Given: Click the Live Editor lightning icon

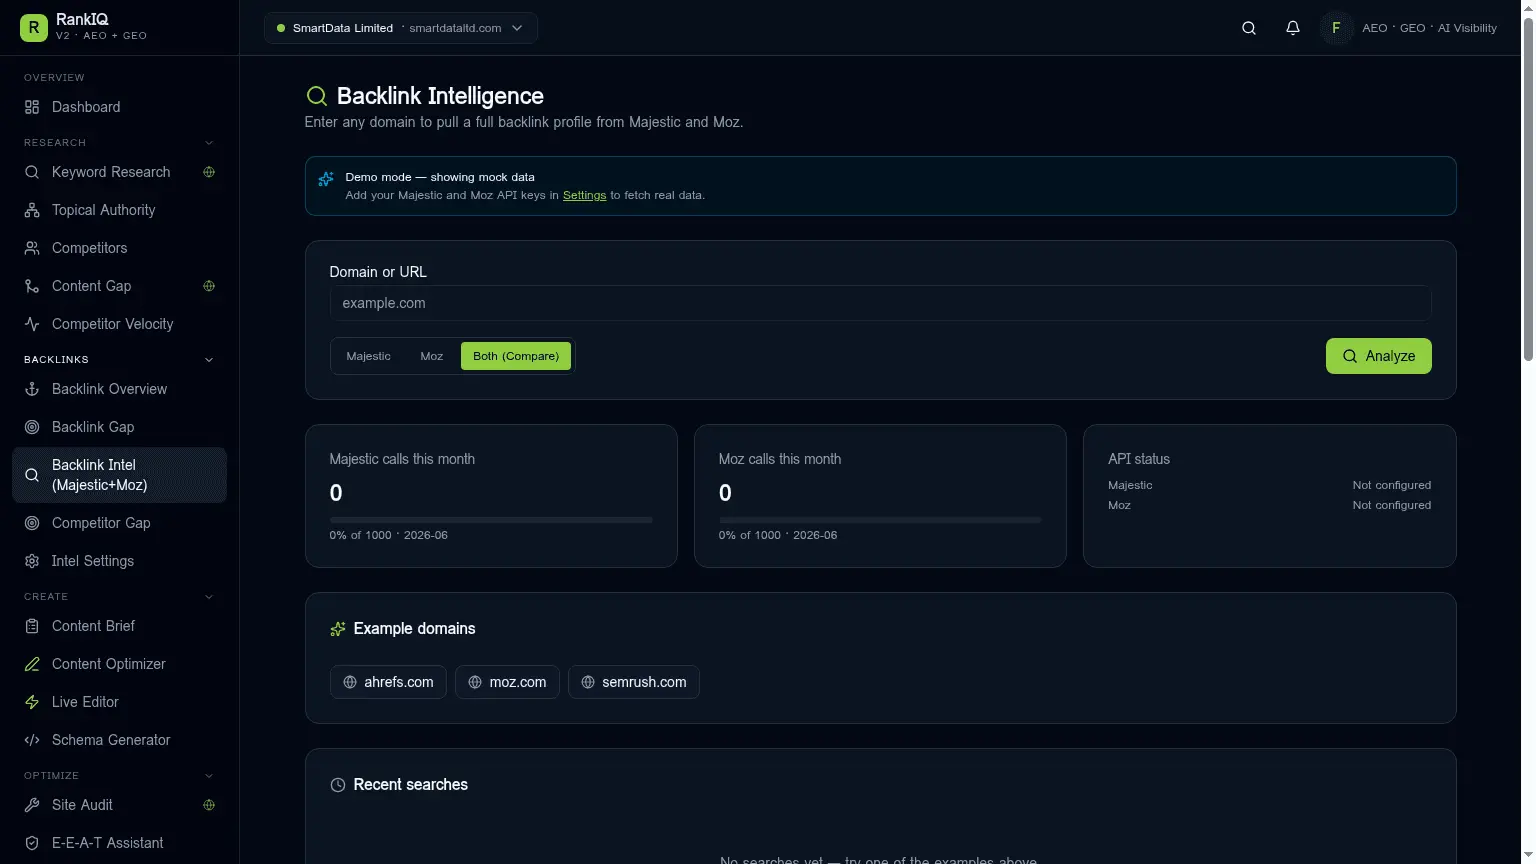Looking at the screenshot, I should 32,702.
